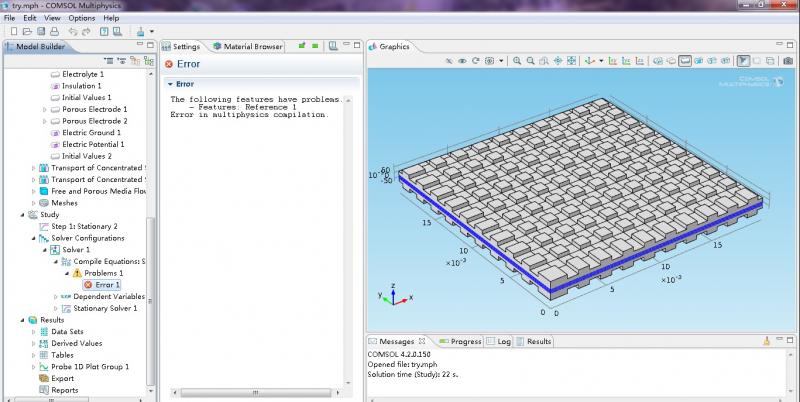Switch to the Progress tab
The image size is (800, 402).
(460, 341)
